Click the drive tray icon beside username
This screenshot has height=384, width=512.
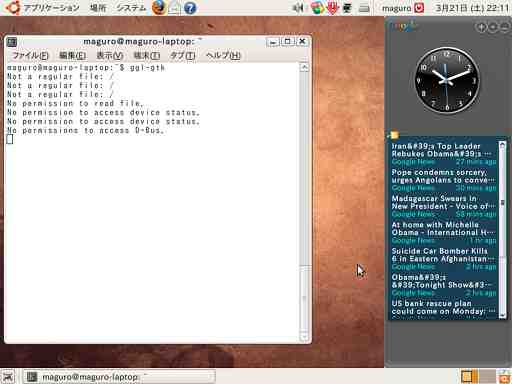pyautogui.click(x=364, y=8)
